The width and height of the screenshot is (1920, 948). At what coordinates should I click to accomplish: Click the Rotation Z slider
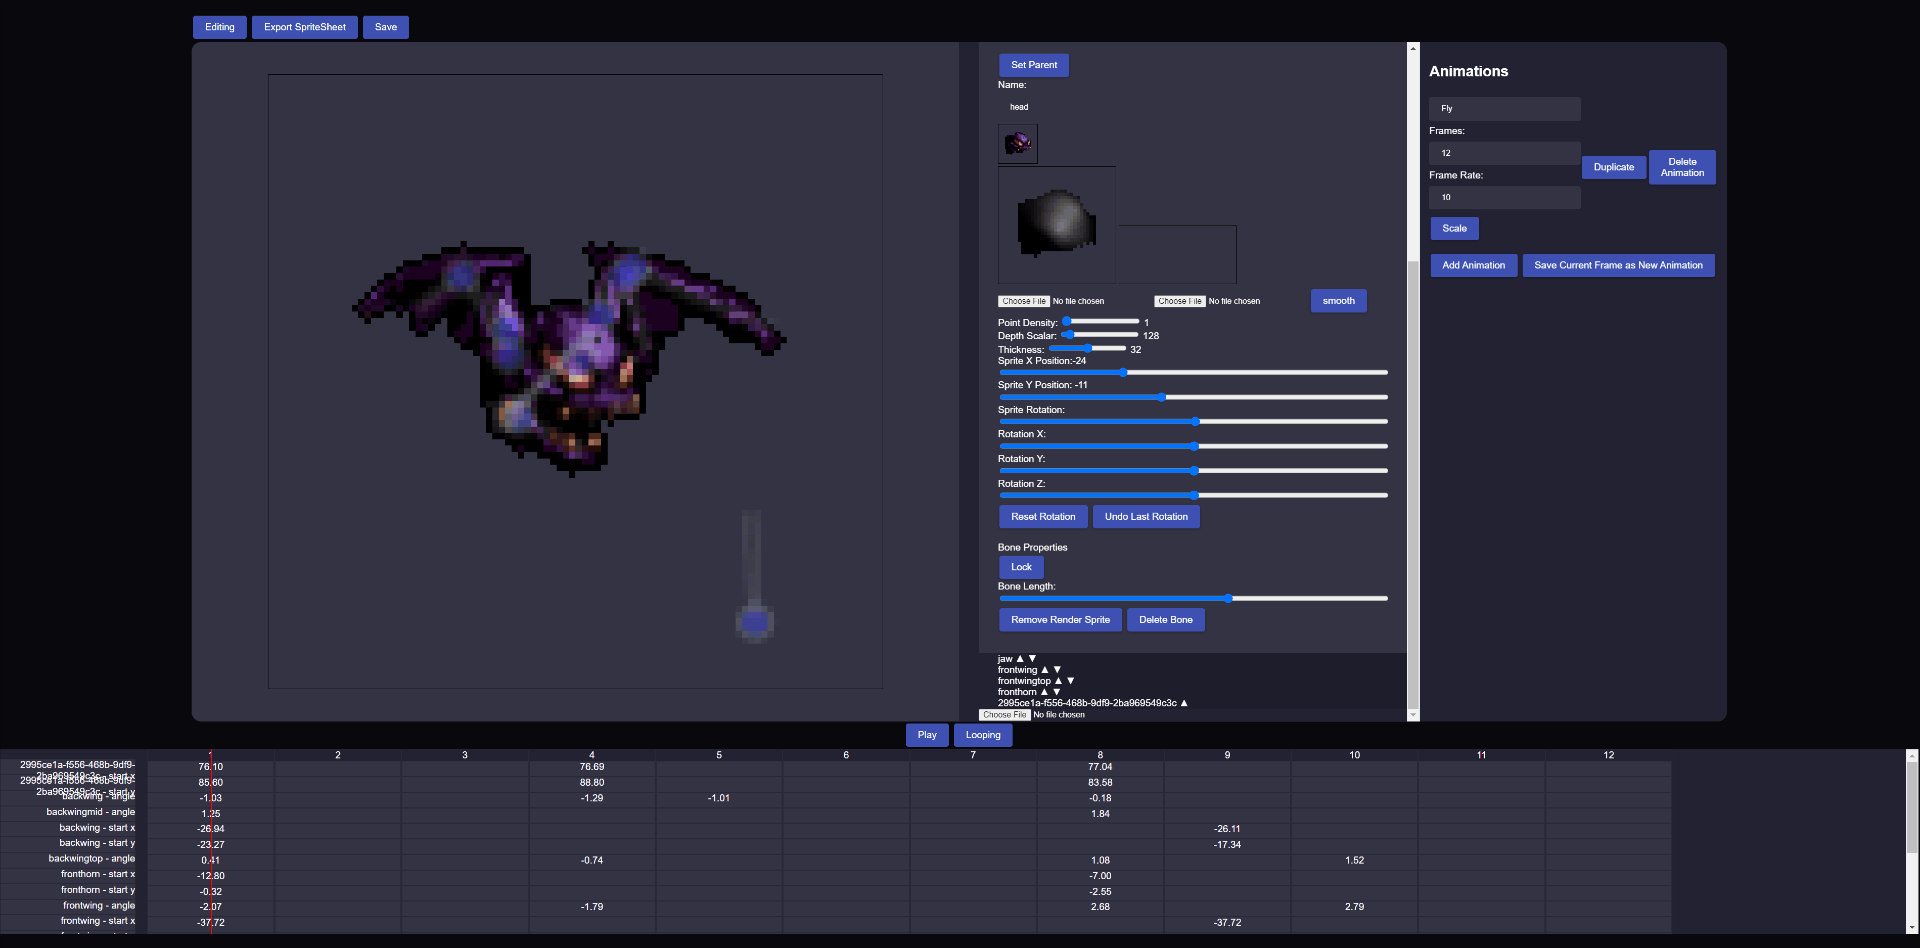[1193, 495]
